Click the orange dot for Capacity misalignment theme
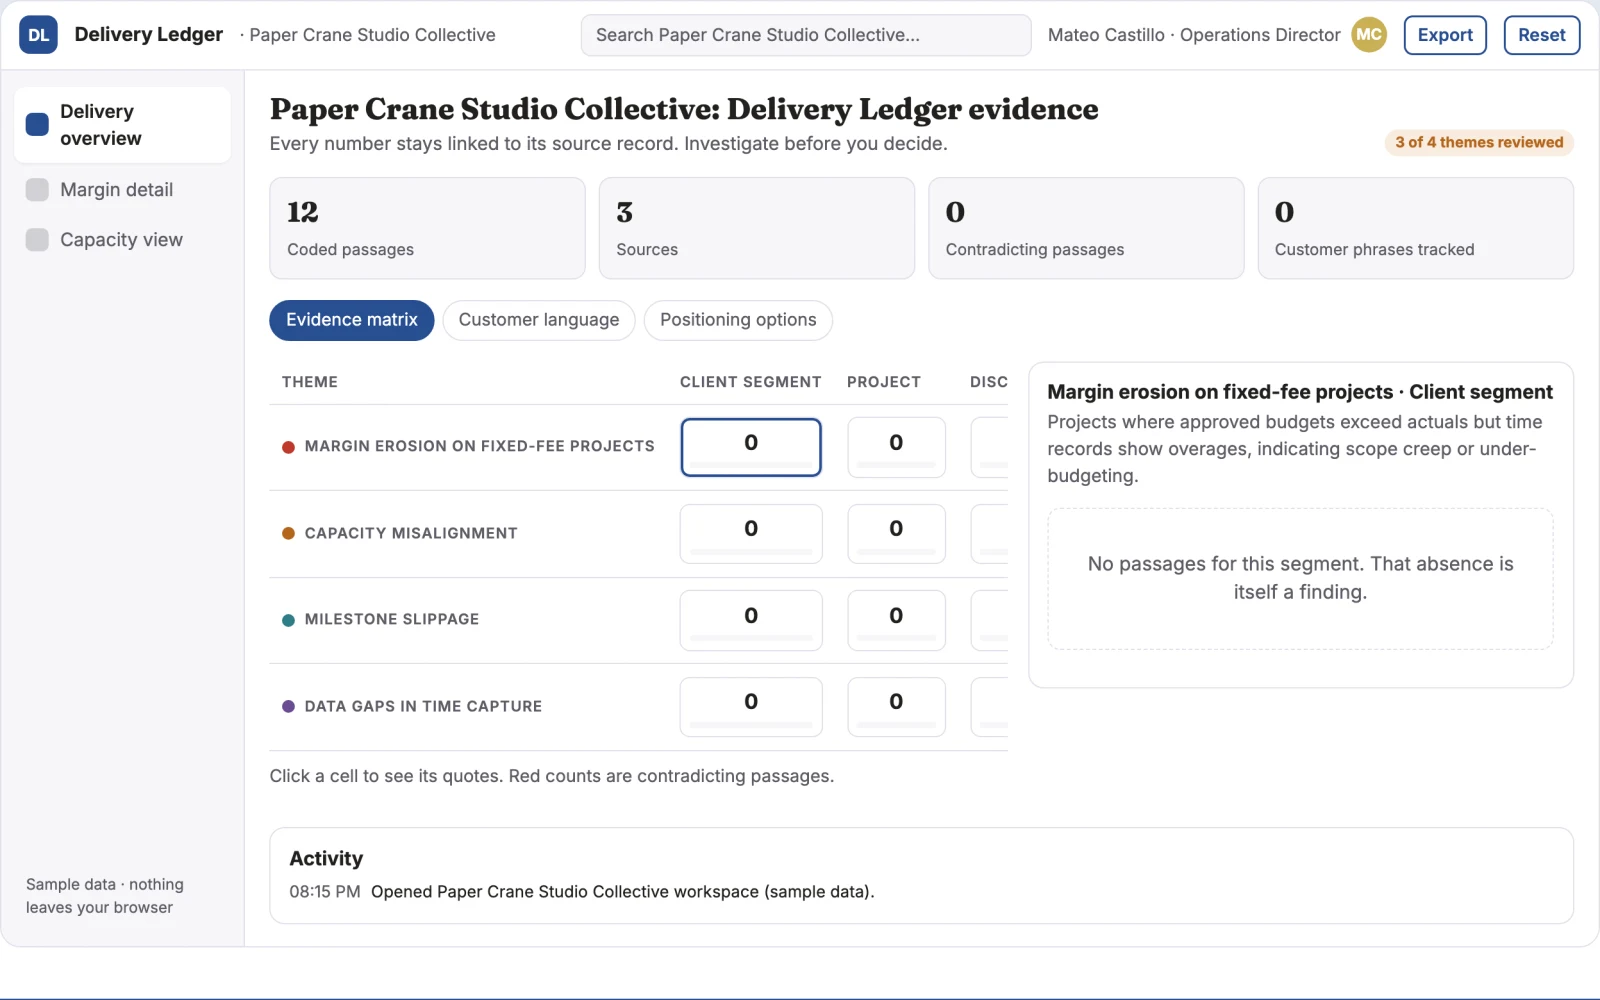The width and height of the screenshot is (1600, 1000). (x=288, y=534)
